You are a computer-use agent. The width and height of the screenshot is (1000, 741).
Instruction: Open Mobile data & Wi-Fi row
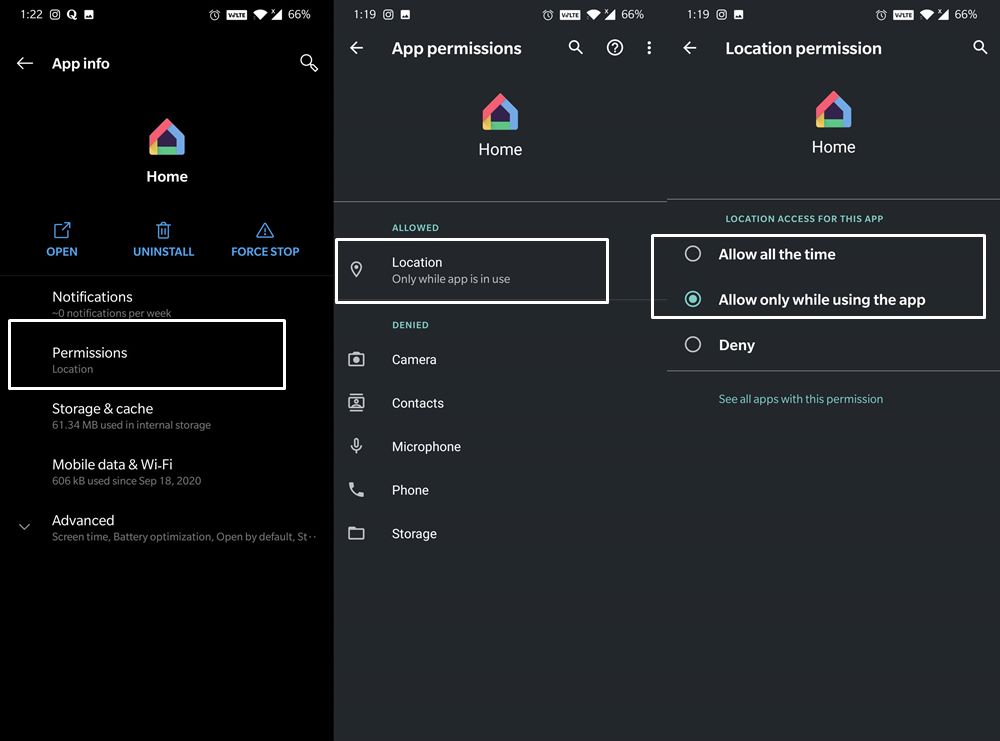pyautogui.click(x=167, y=472)
